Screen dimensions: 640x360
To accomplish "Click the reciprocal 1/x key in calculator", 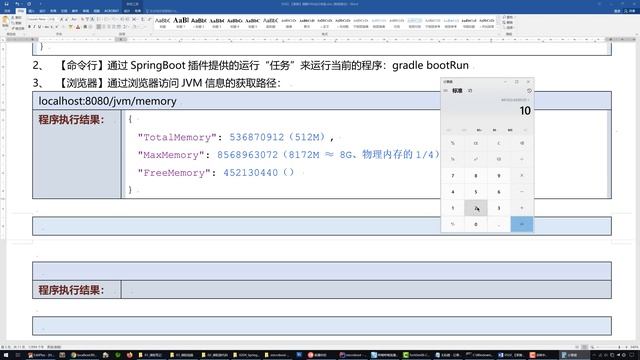I will (x=453, y=159).
